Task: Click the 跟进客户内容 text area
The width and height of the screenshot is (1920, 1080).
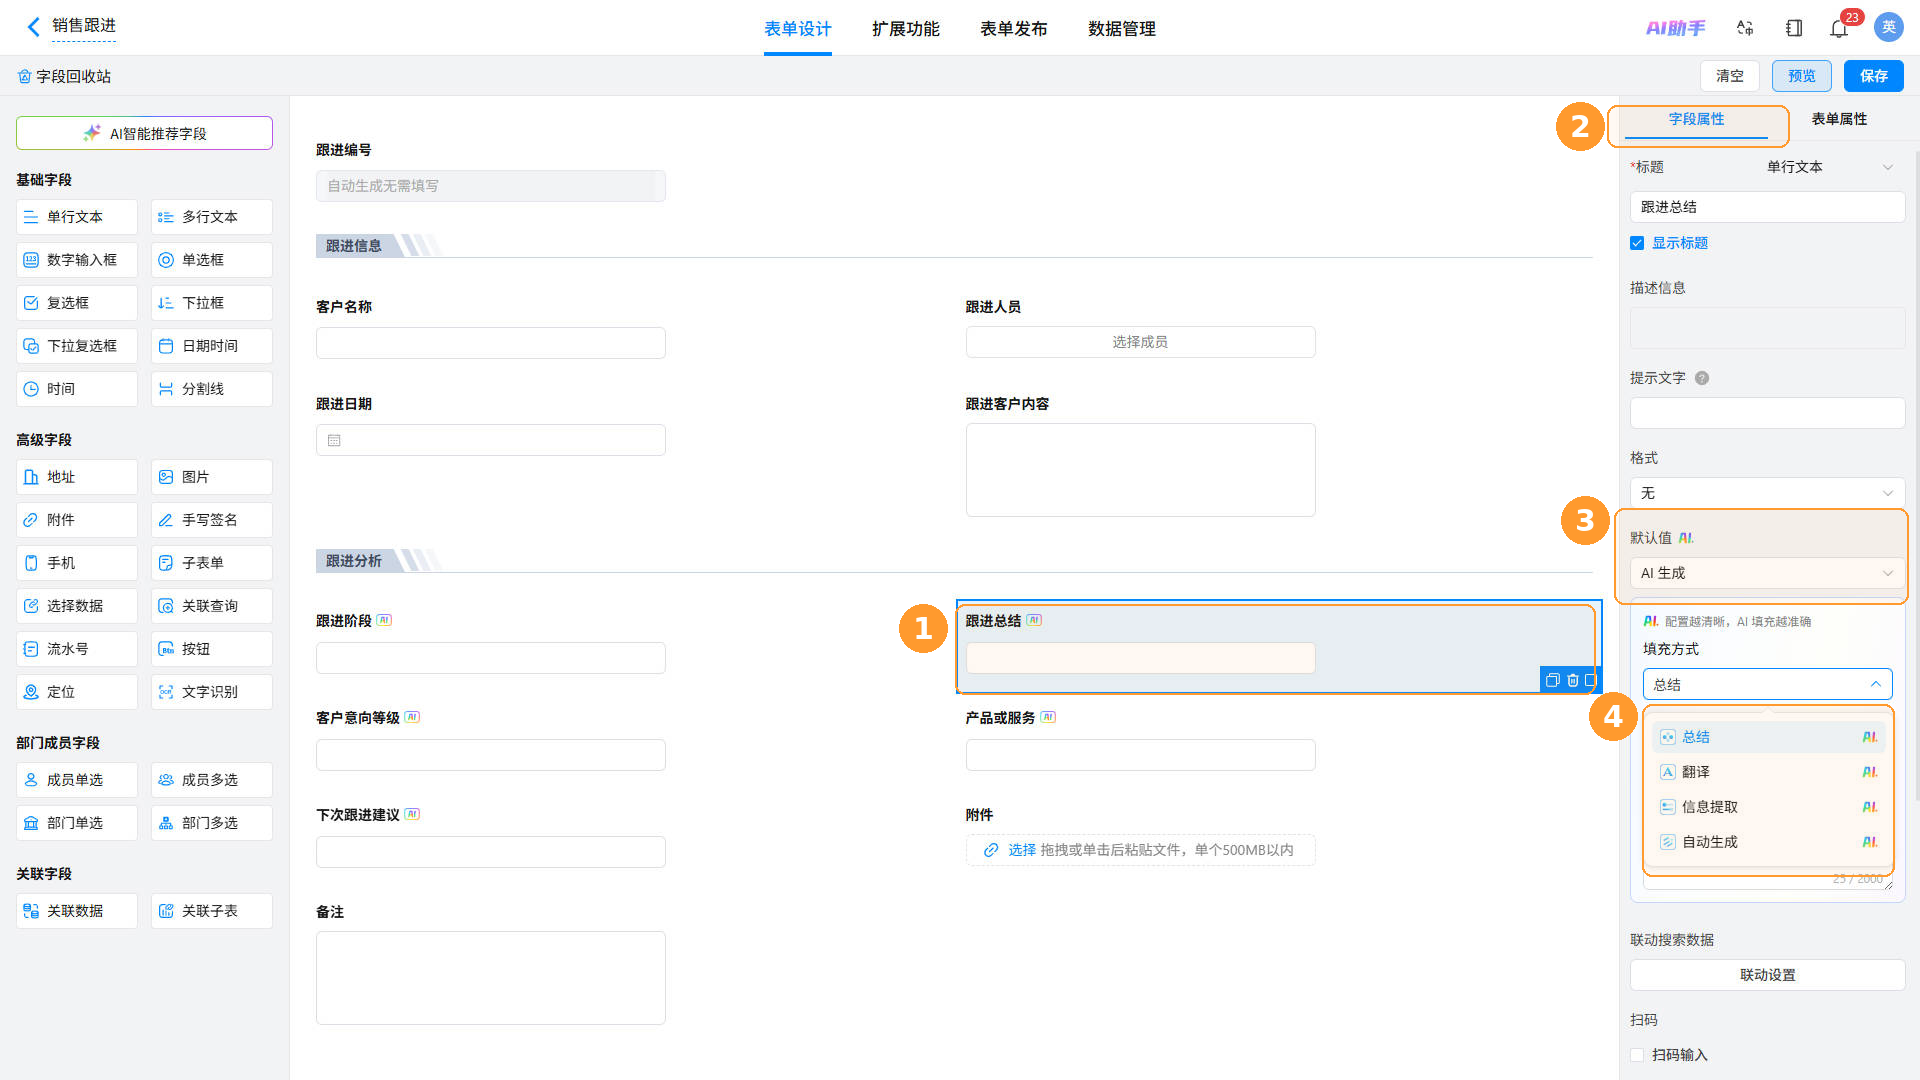Action: tap(1140, 470)
